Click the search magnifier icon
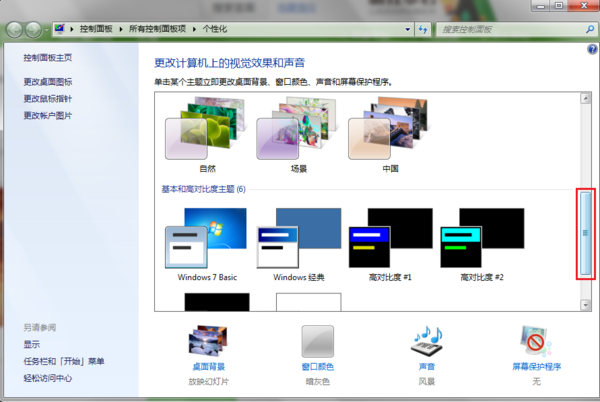600x402 pixels. pyautogui.click(x=590, y=29)
